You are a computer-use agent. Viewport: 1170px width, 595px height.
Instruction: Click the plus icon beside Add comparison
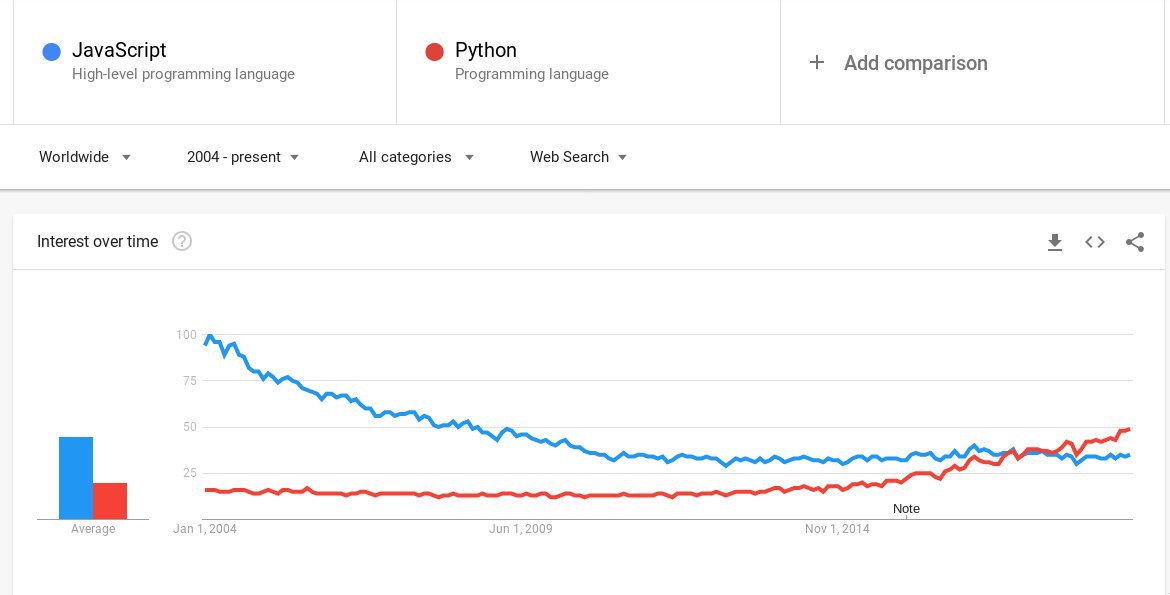(817, 62)
